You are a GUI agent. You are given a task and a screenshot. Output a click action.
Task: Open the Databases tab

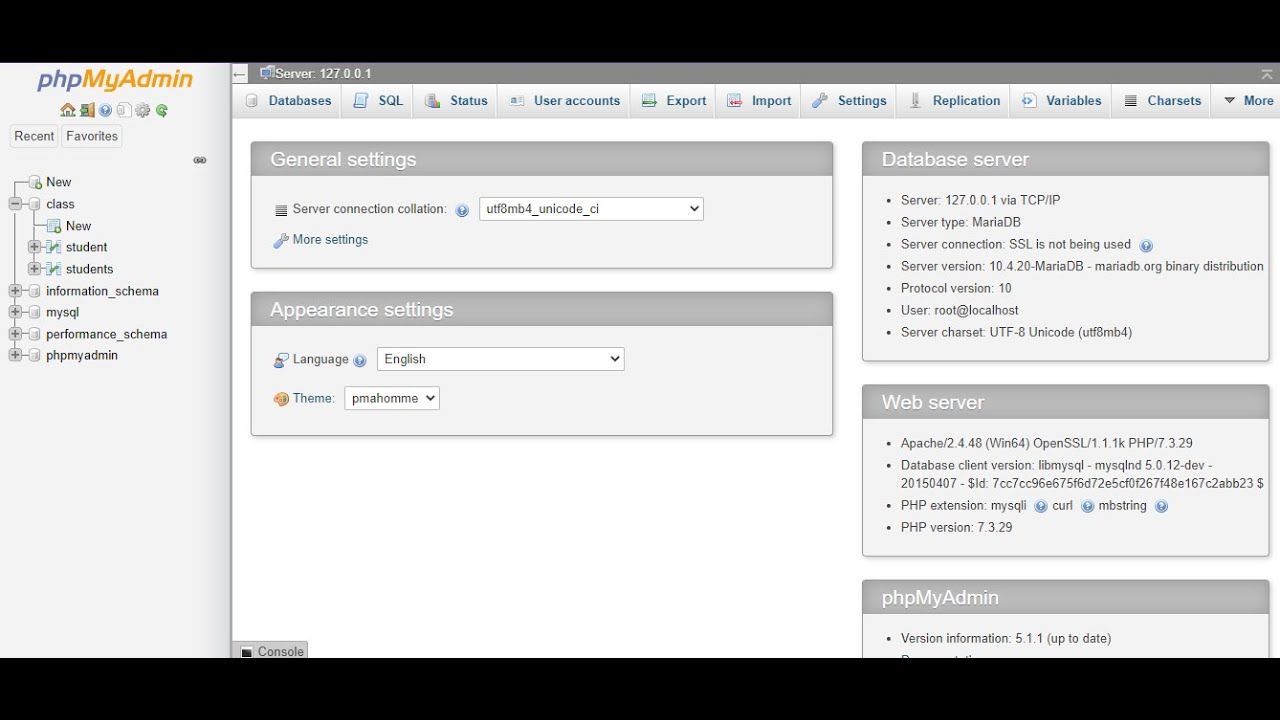288,101
